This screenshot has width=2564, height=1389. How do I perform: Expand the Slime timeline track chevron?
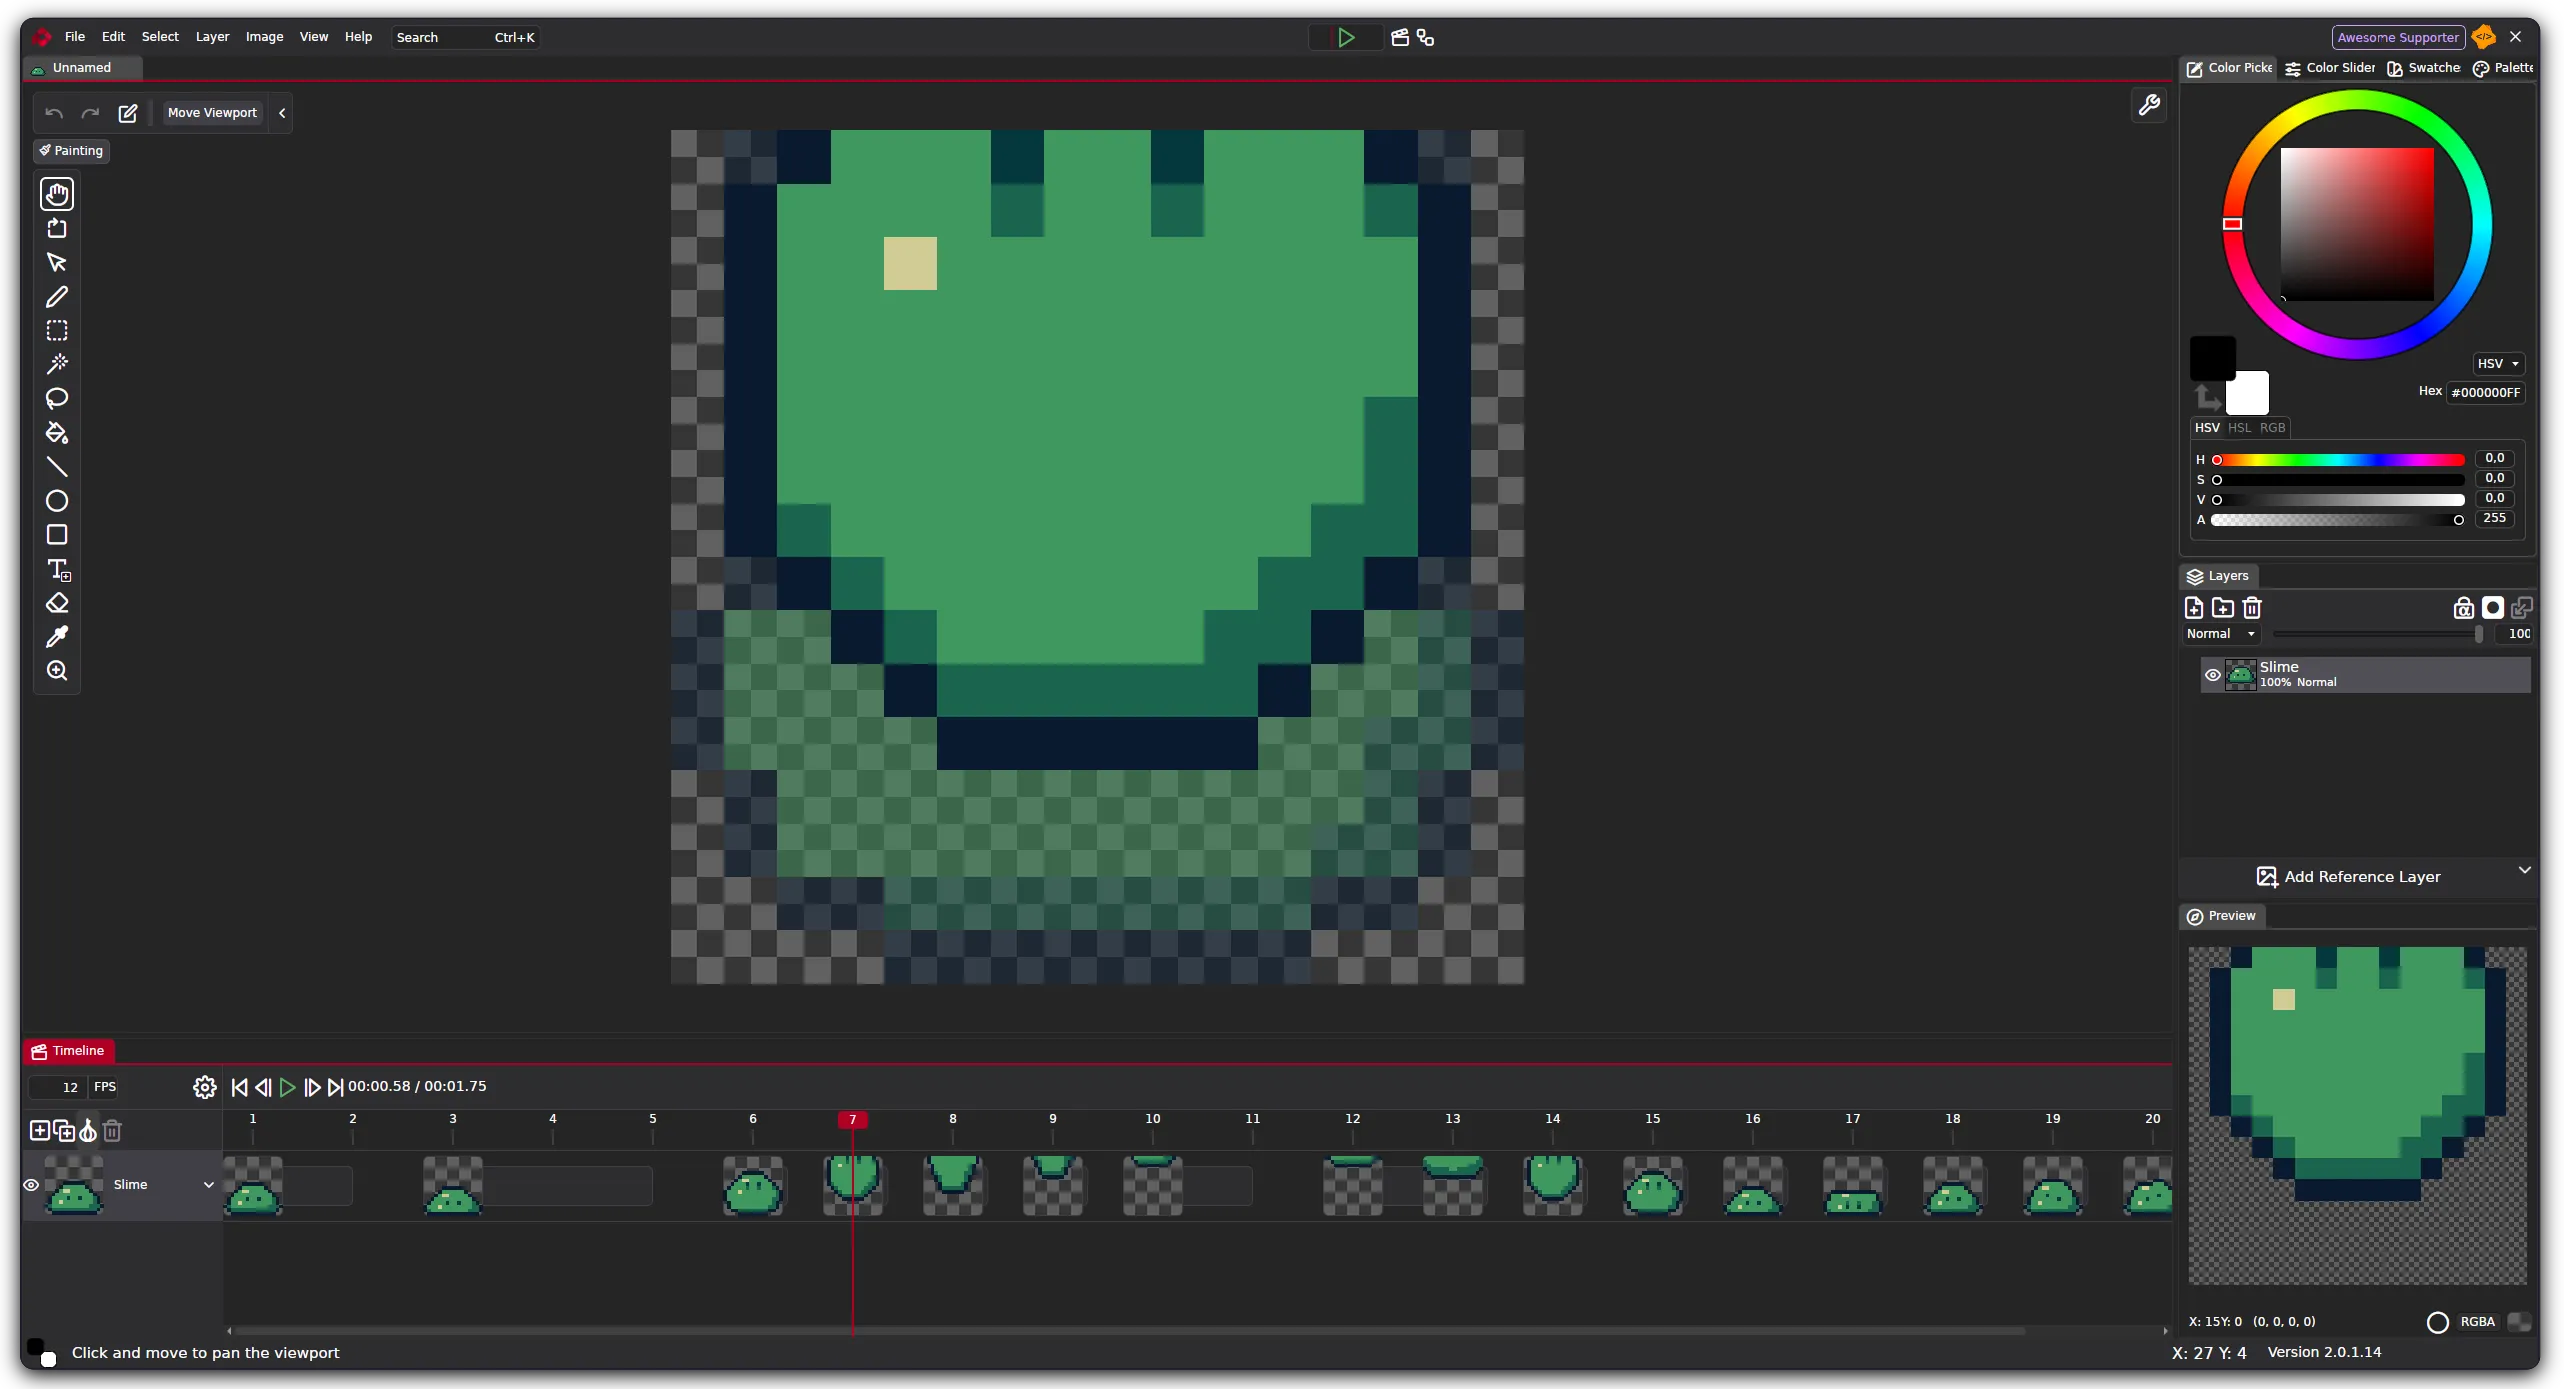coord(209,1185)
